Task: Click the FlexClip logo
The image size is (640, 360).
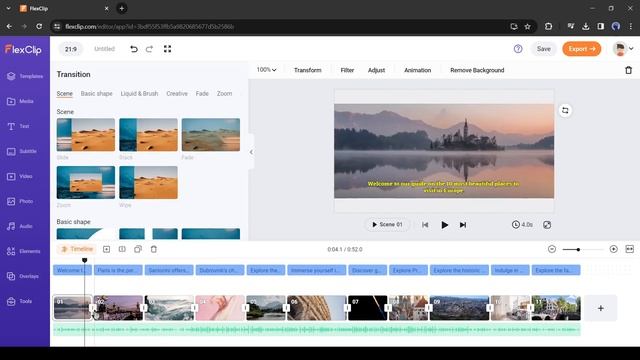Action: [x=23, y=50]
